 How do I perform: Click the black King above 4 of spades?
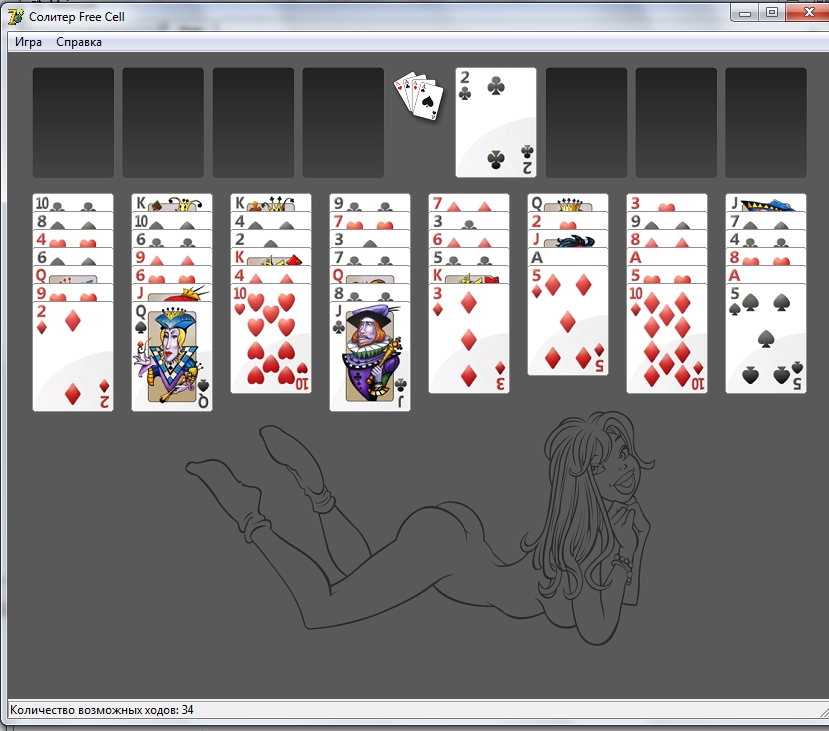pyautogui.click(x=271, y=203)
